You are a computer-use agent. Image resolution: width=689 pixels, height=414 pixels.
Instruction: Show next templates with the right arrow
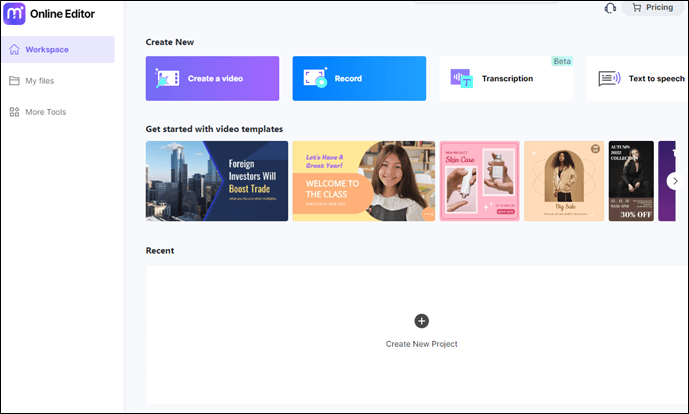675,181
